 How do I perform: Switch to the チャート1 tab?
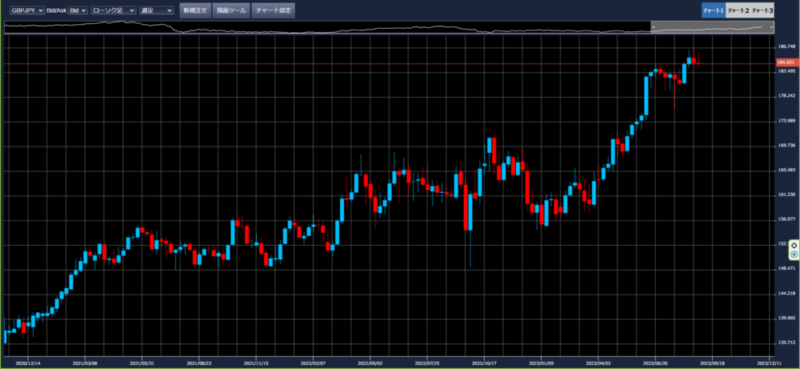pos(713,10)
